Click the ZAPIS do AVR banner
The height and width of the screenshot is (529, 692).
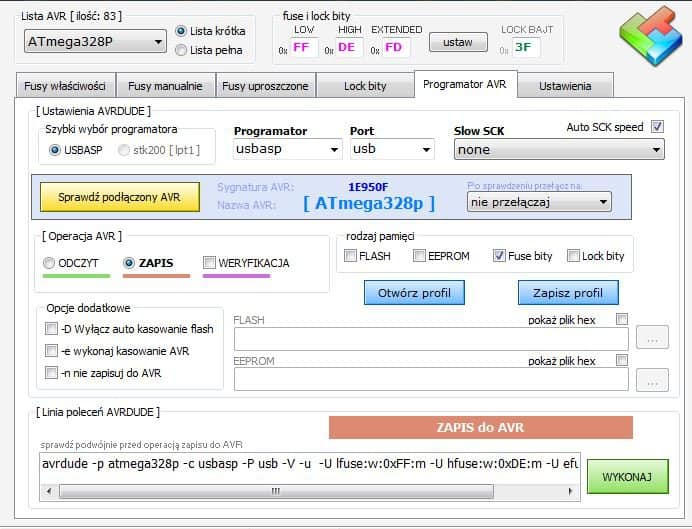coord(481,427)
